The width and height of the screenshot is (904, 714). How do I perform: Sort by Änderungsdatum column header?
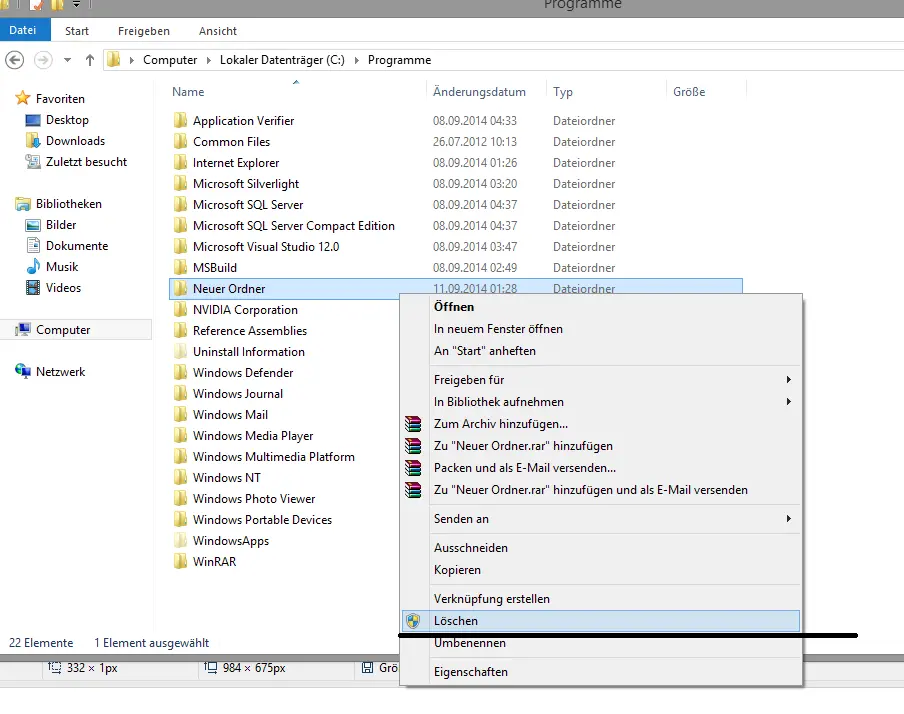click(x=479, y=92)
